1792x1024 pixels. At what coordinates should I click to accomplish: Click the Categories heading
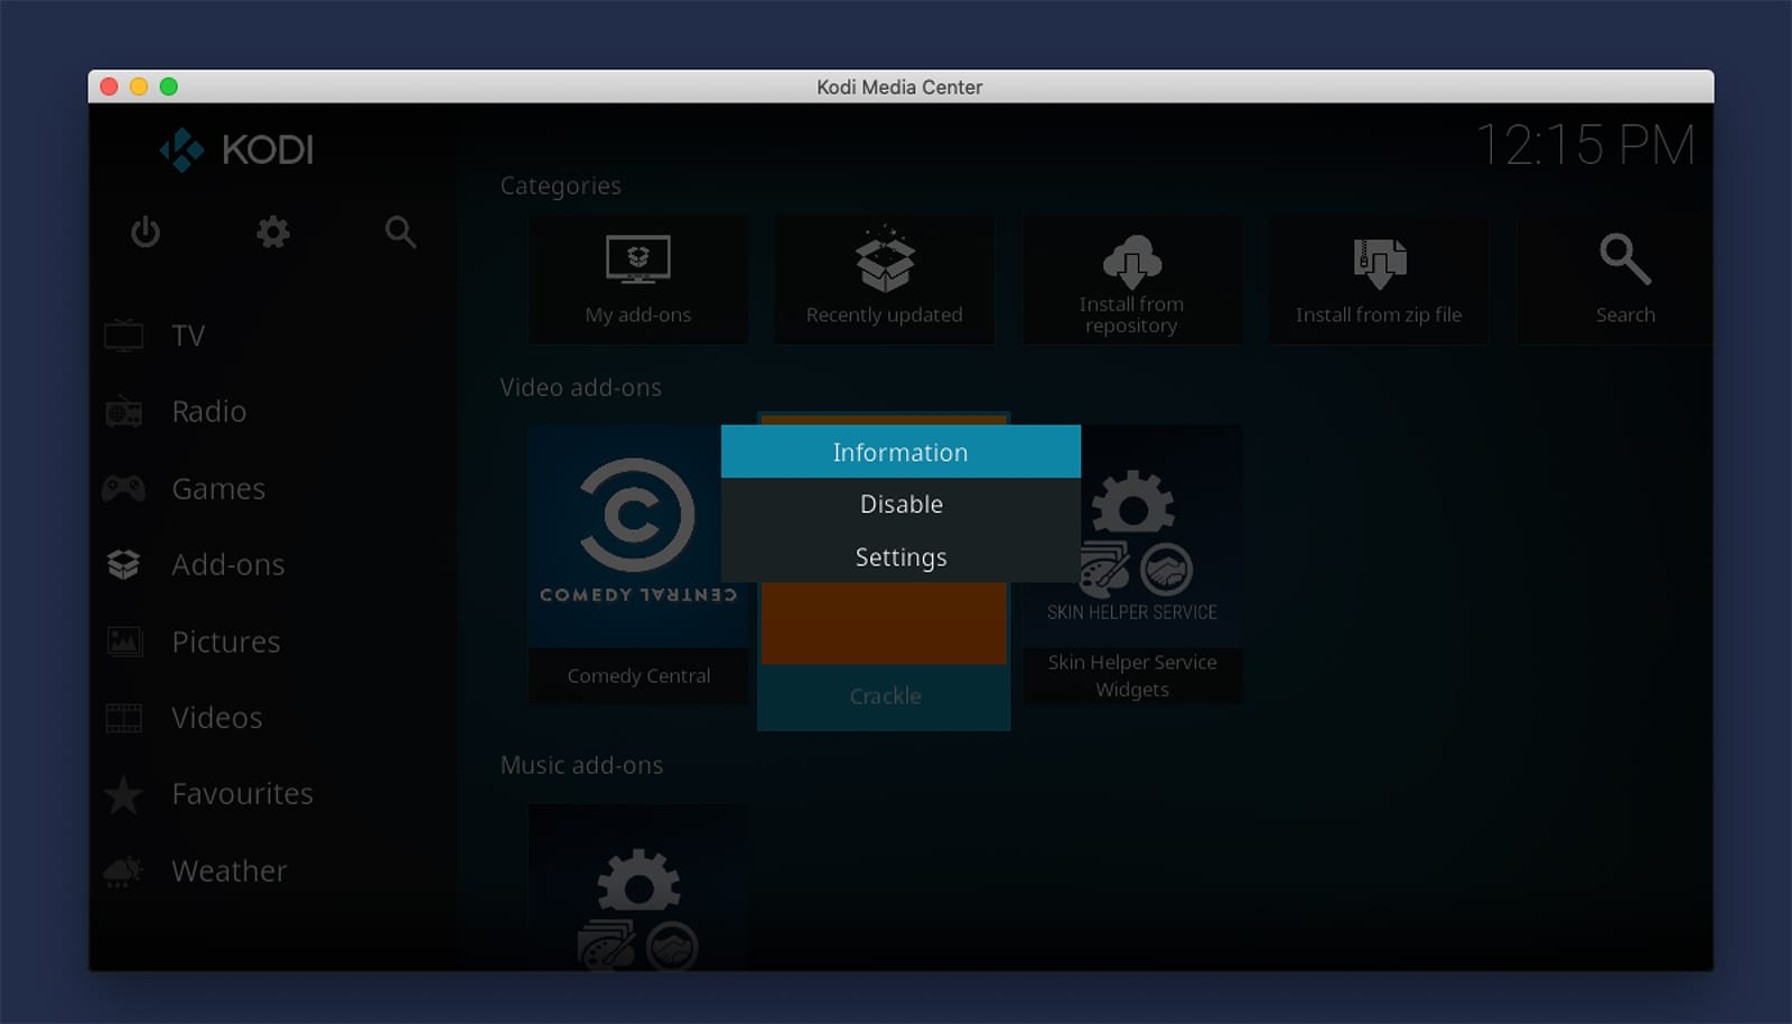[560, 186]
